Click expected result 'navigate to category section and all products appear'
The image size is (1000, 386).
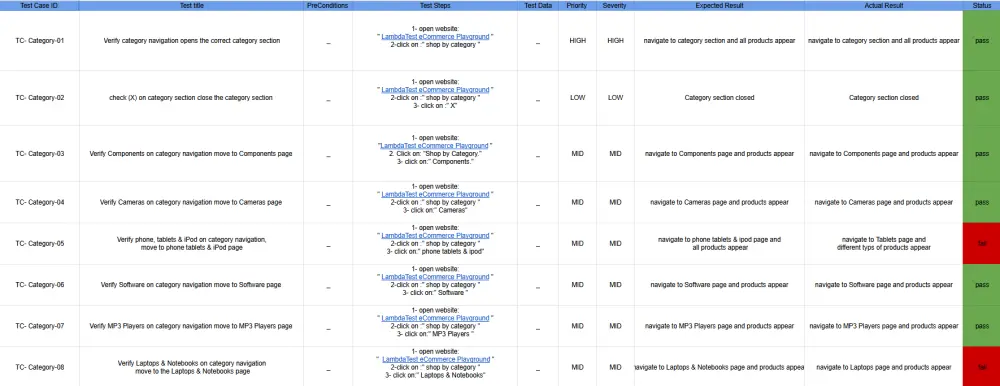(x=719, y=41)
